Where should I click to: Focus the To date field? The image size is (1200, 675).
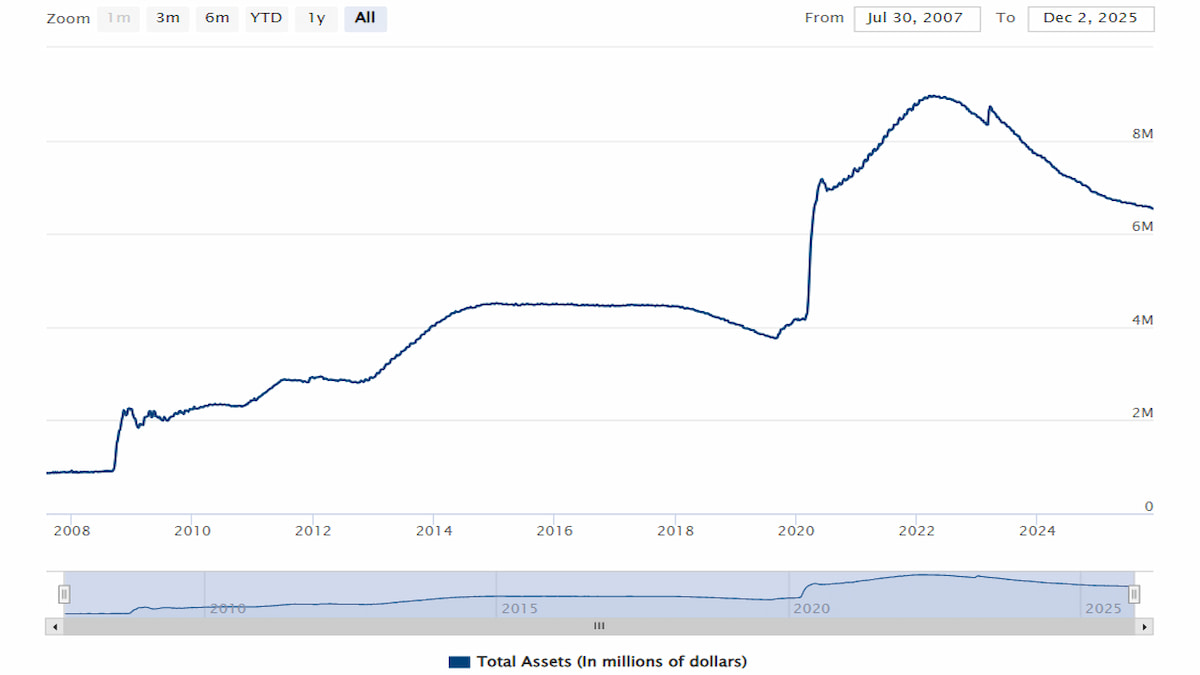[1090, 18]
